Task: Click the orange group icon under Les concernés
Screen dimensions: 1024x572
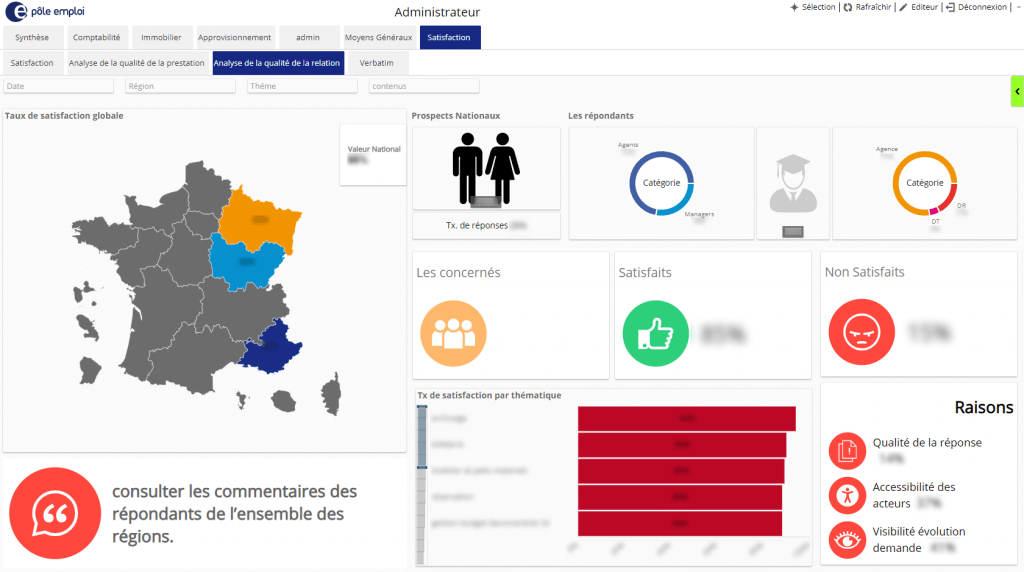Action: point(453,333)
